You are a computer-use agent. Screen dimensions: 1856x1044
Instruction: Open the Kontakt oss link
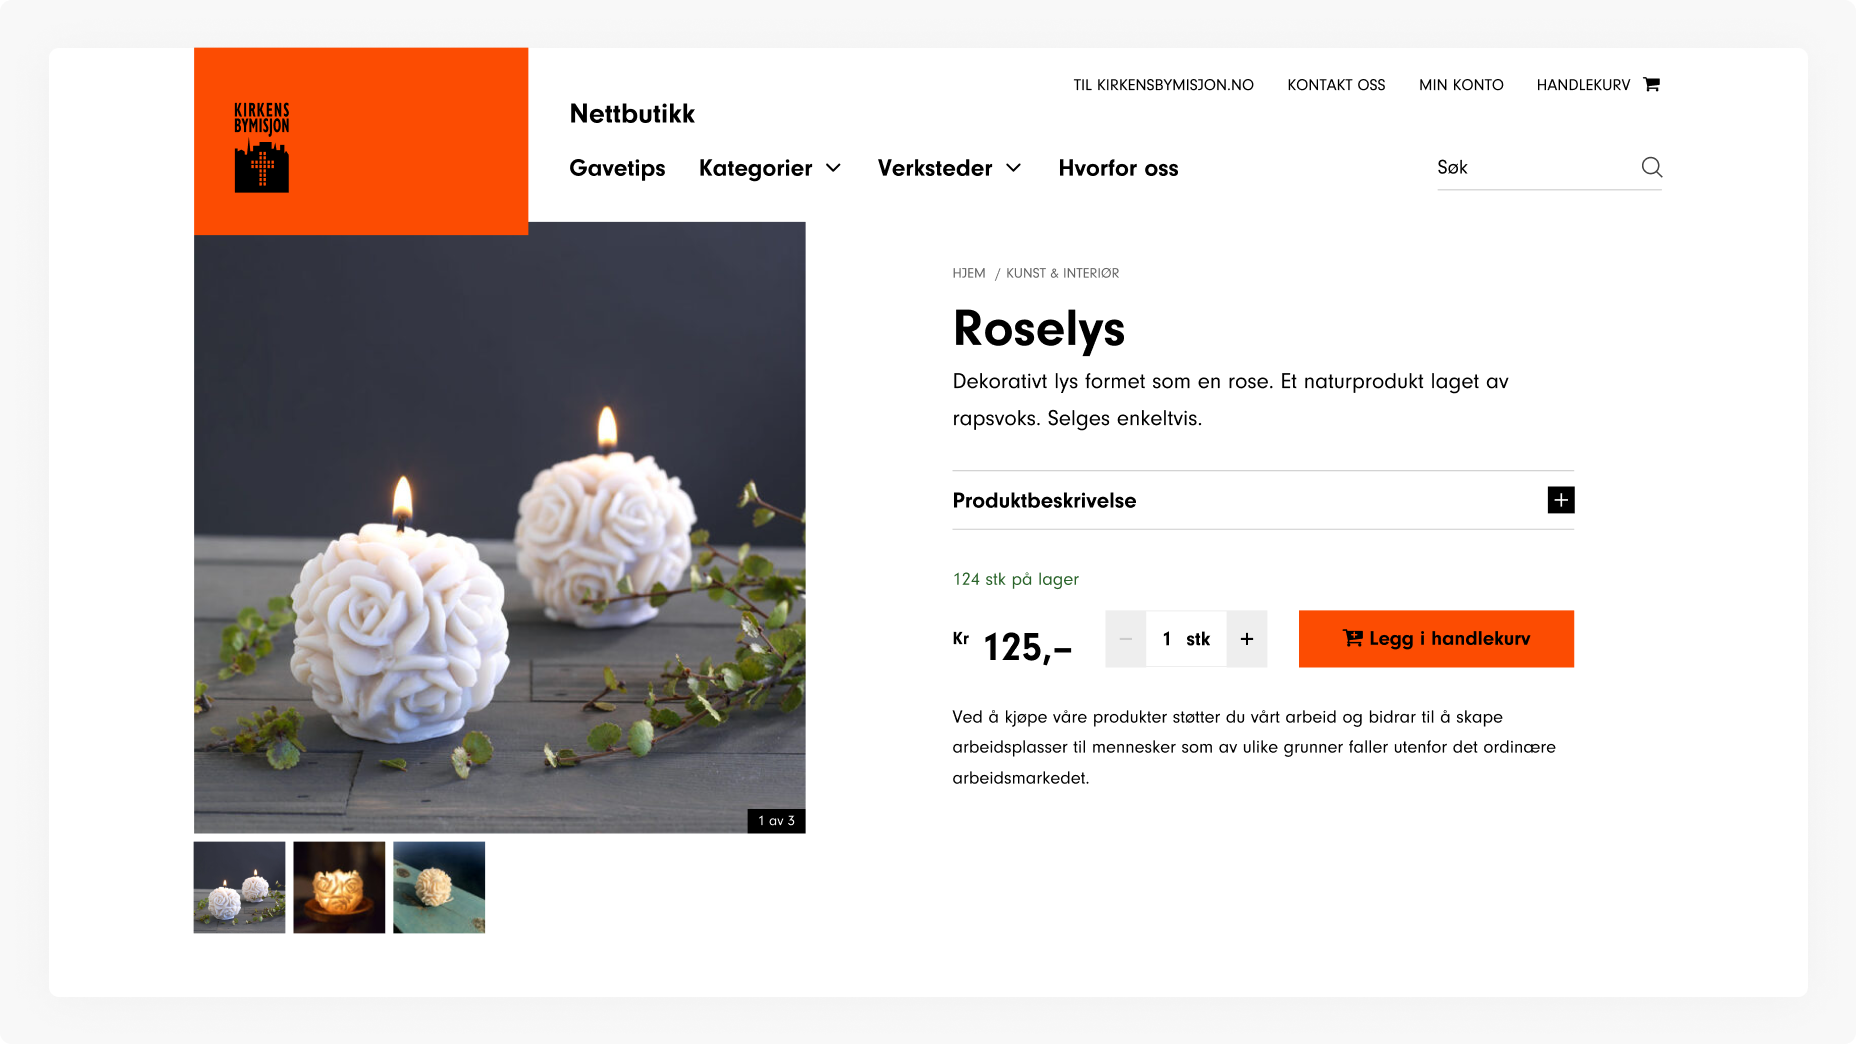coord(1336,85)
